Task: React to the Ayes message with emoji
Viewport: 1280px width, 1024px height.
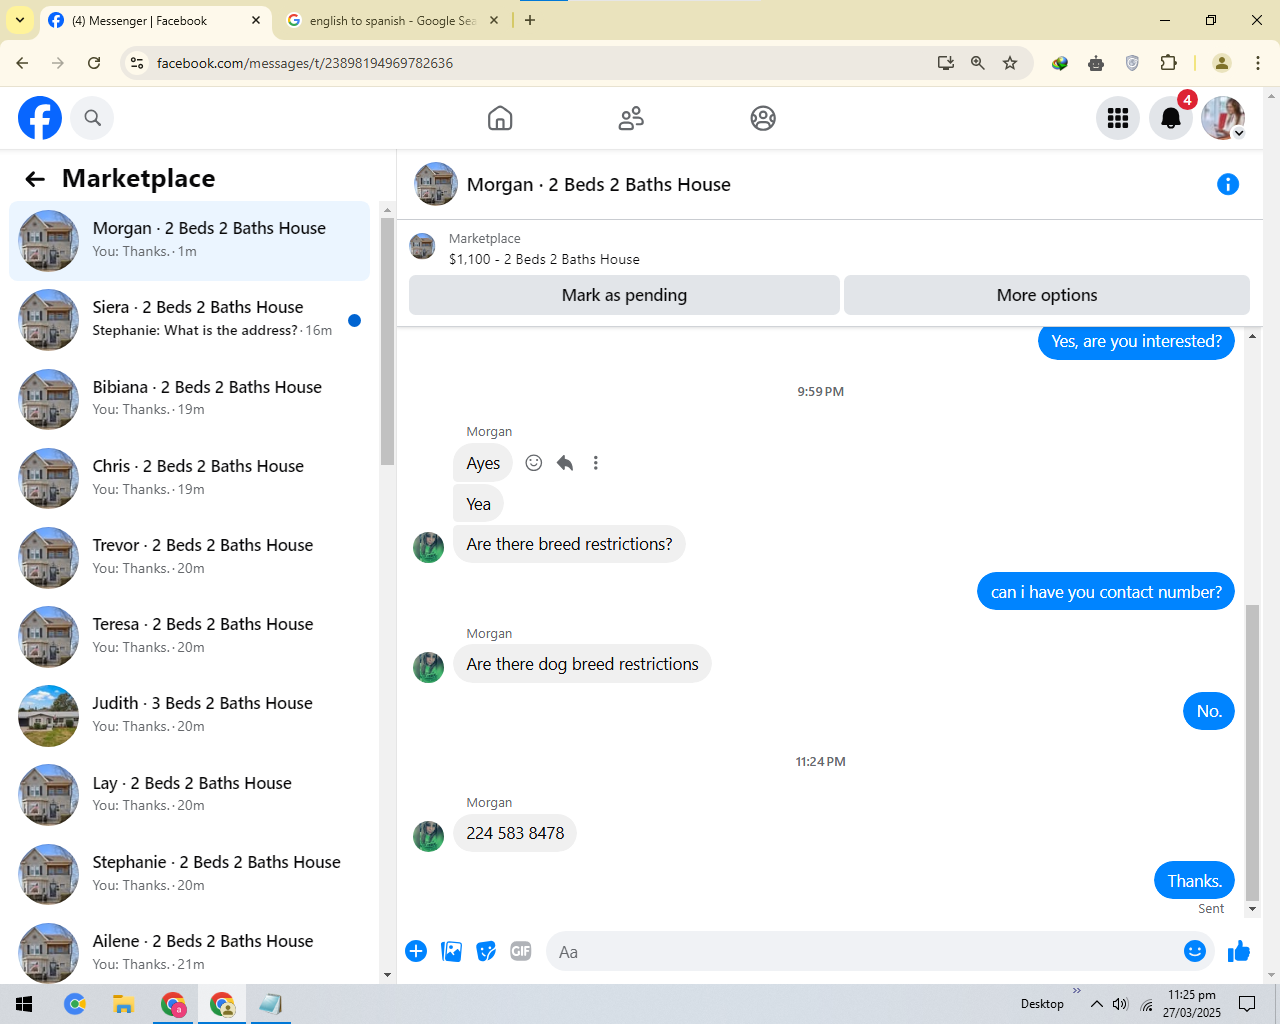Action: point(534,463)
